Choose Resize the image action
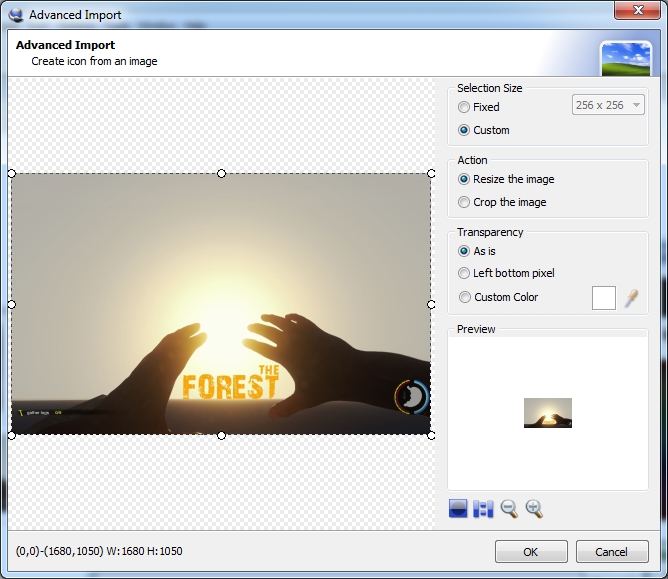 (464, 179)
